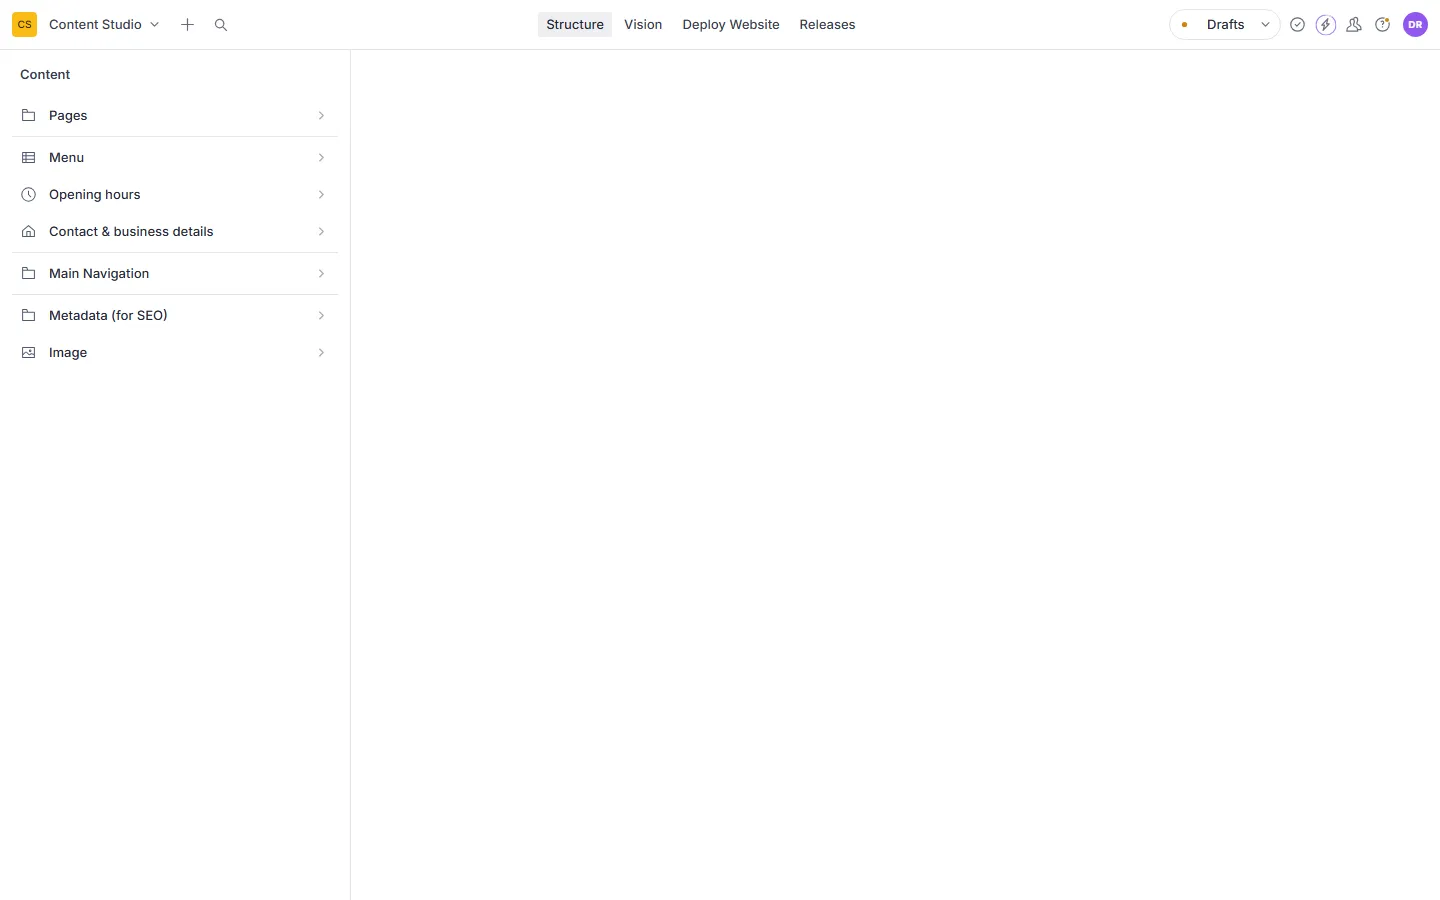Click the lightning bolt icon
Screen dimensions: 1440x900
point(1326,24)
